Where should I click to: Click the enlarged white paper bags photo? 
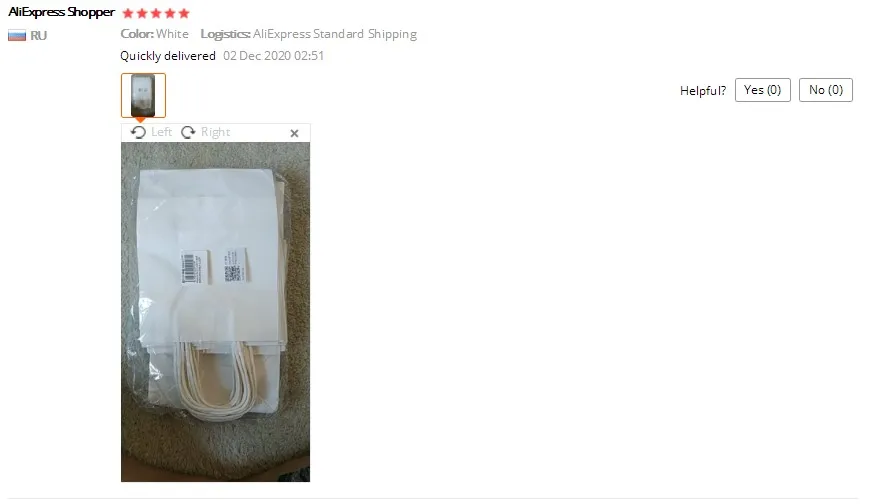click(x=216, y=312)
